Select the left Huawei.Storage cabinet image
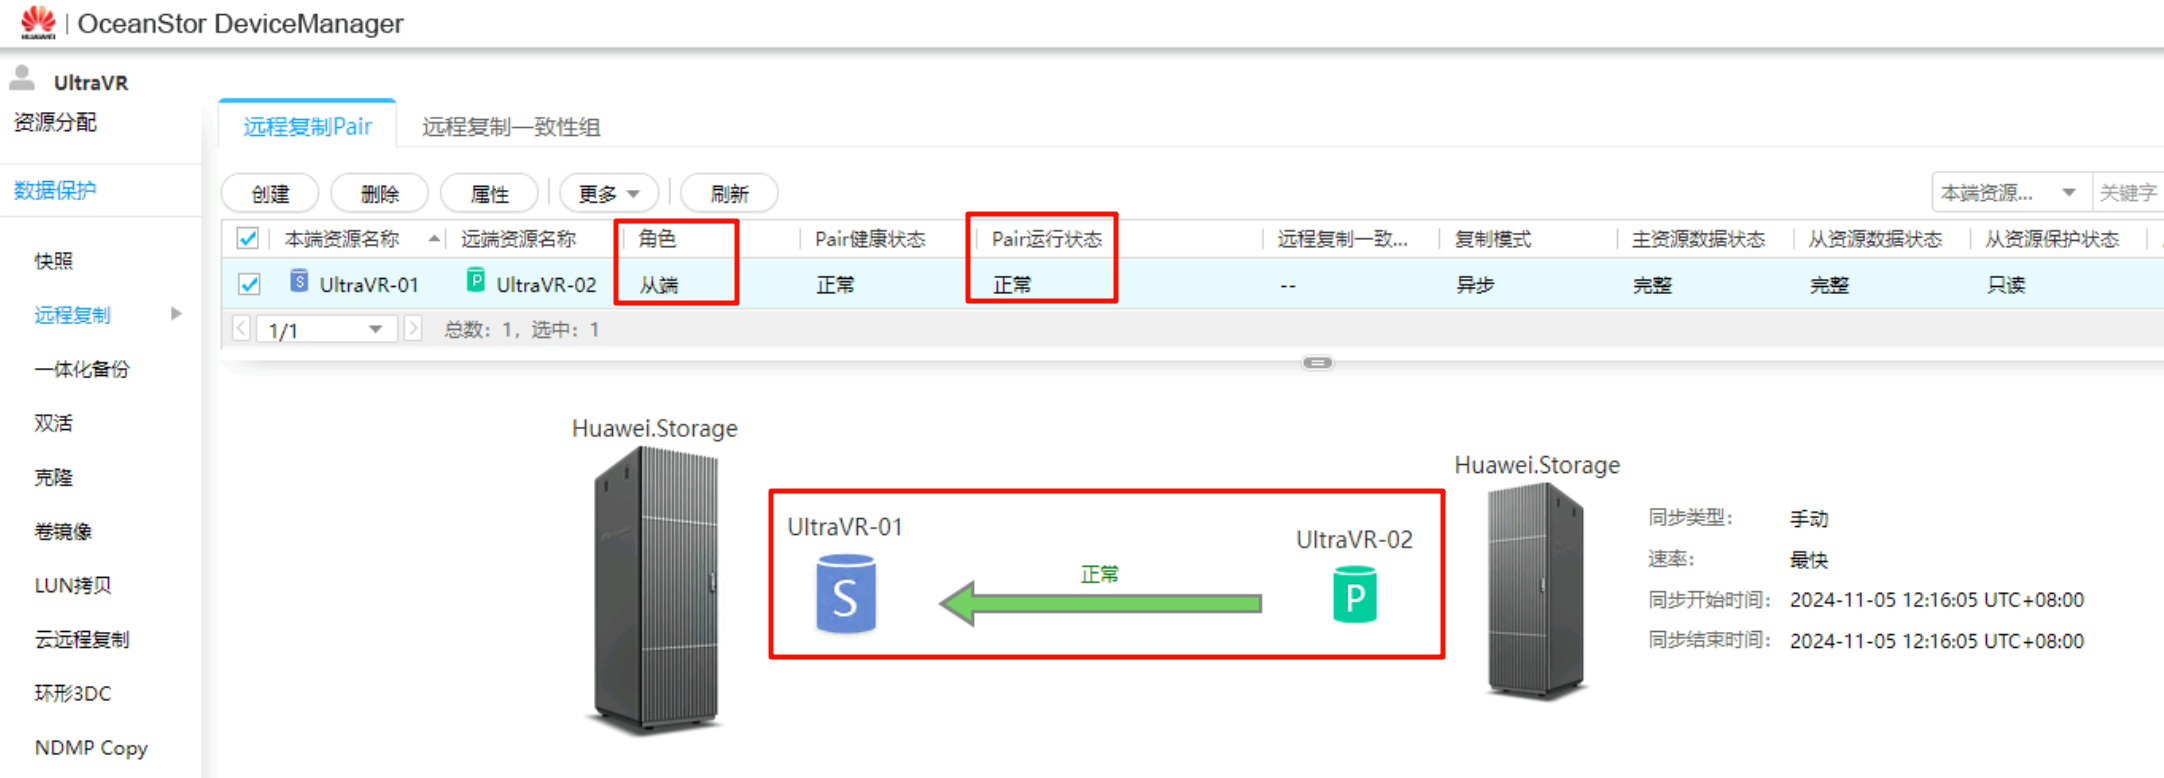The image size is (2164, 778). 656,590
